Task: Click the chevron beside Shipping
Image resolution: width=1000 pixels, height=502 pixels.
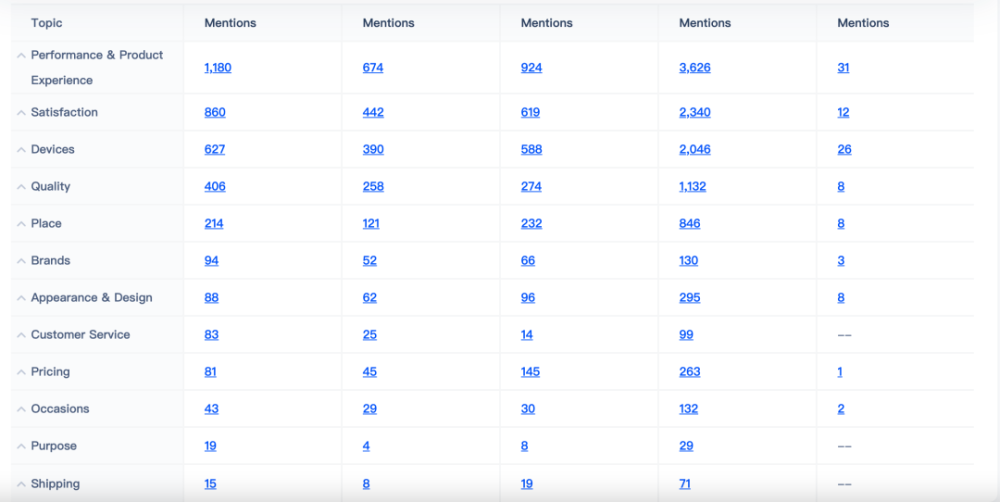Action: tap(21, 484)
